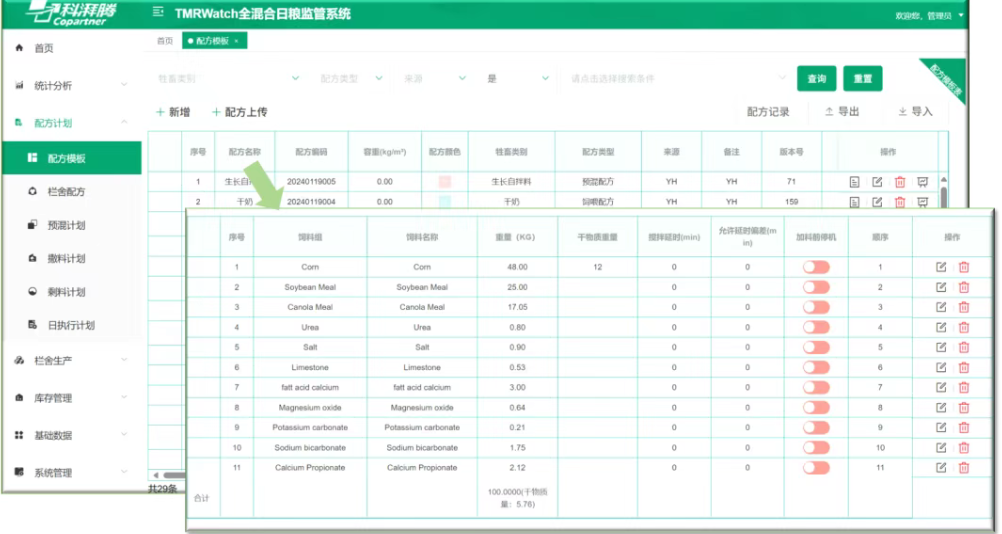This screenshot has width=1002, height=534.
Task: Click the green 查询 button
Action: coord(816,79)
